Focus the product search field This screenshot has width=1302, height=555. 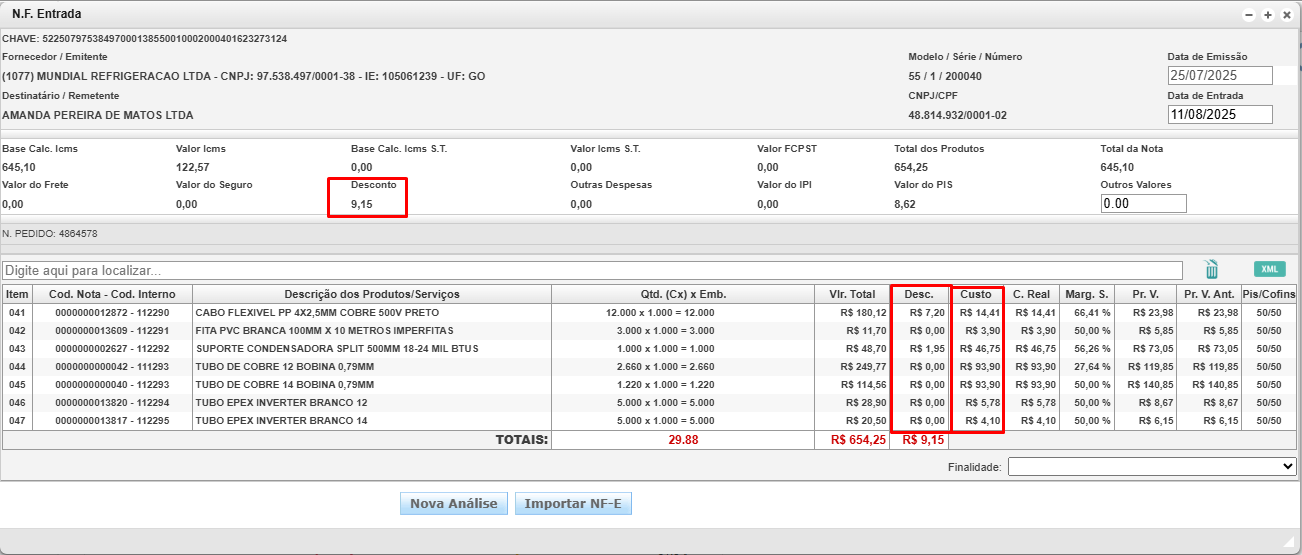coord(590,271)
